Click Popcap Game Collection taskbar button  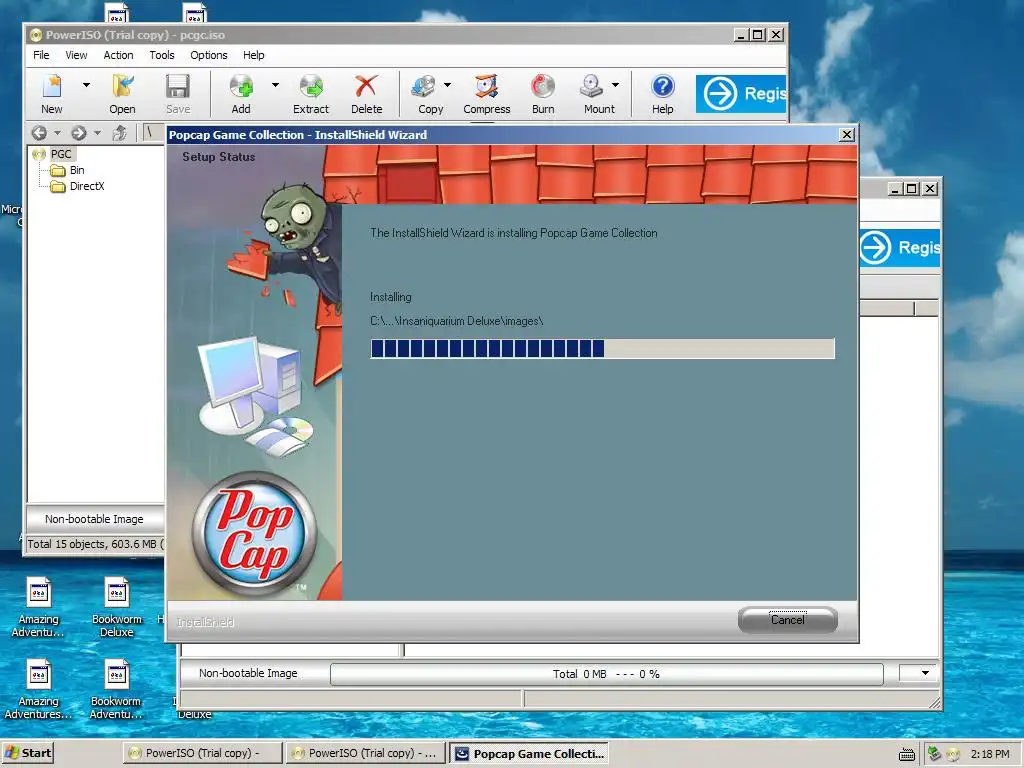pyautogui.click(x=529, y=754)
